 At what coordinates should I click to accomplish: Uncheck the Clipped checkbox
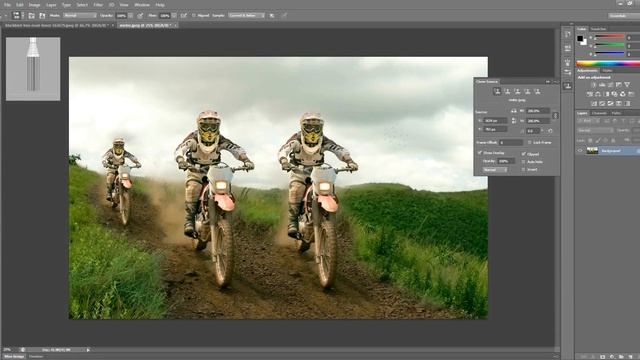click(524, 154)
